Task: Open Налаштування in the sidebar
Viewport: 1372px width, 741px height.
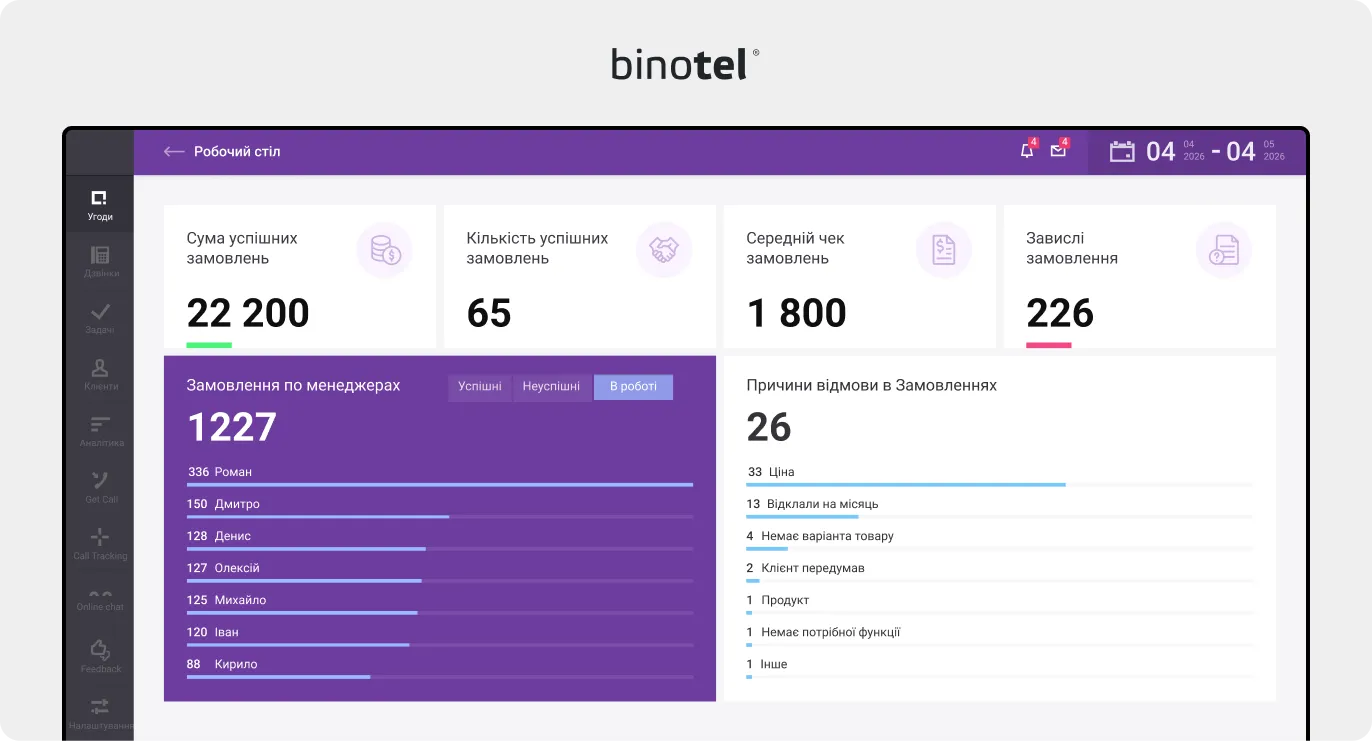Action: tap(100, 714)
